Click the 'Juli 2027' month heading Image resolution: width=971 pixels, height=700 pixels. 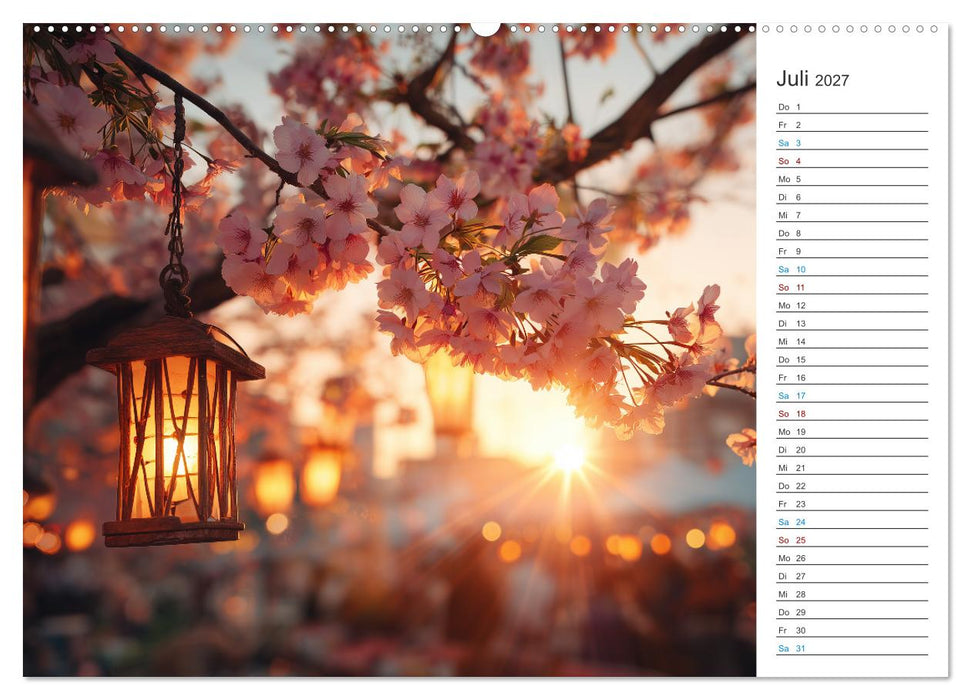tap(812, 79)
